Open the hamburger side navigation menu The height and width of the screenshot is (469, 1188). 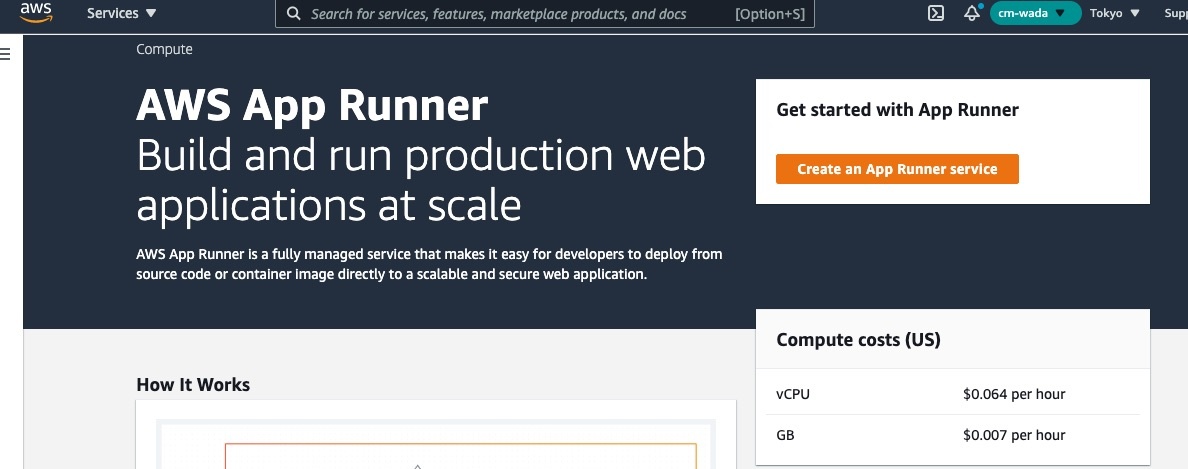(6, 53)
